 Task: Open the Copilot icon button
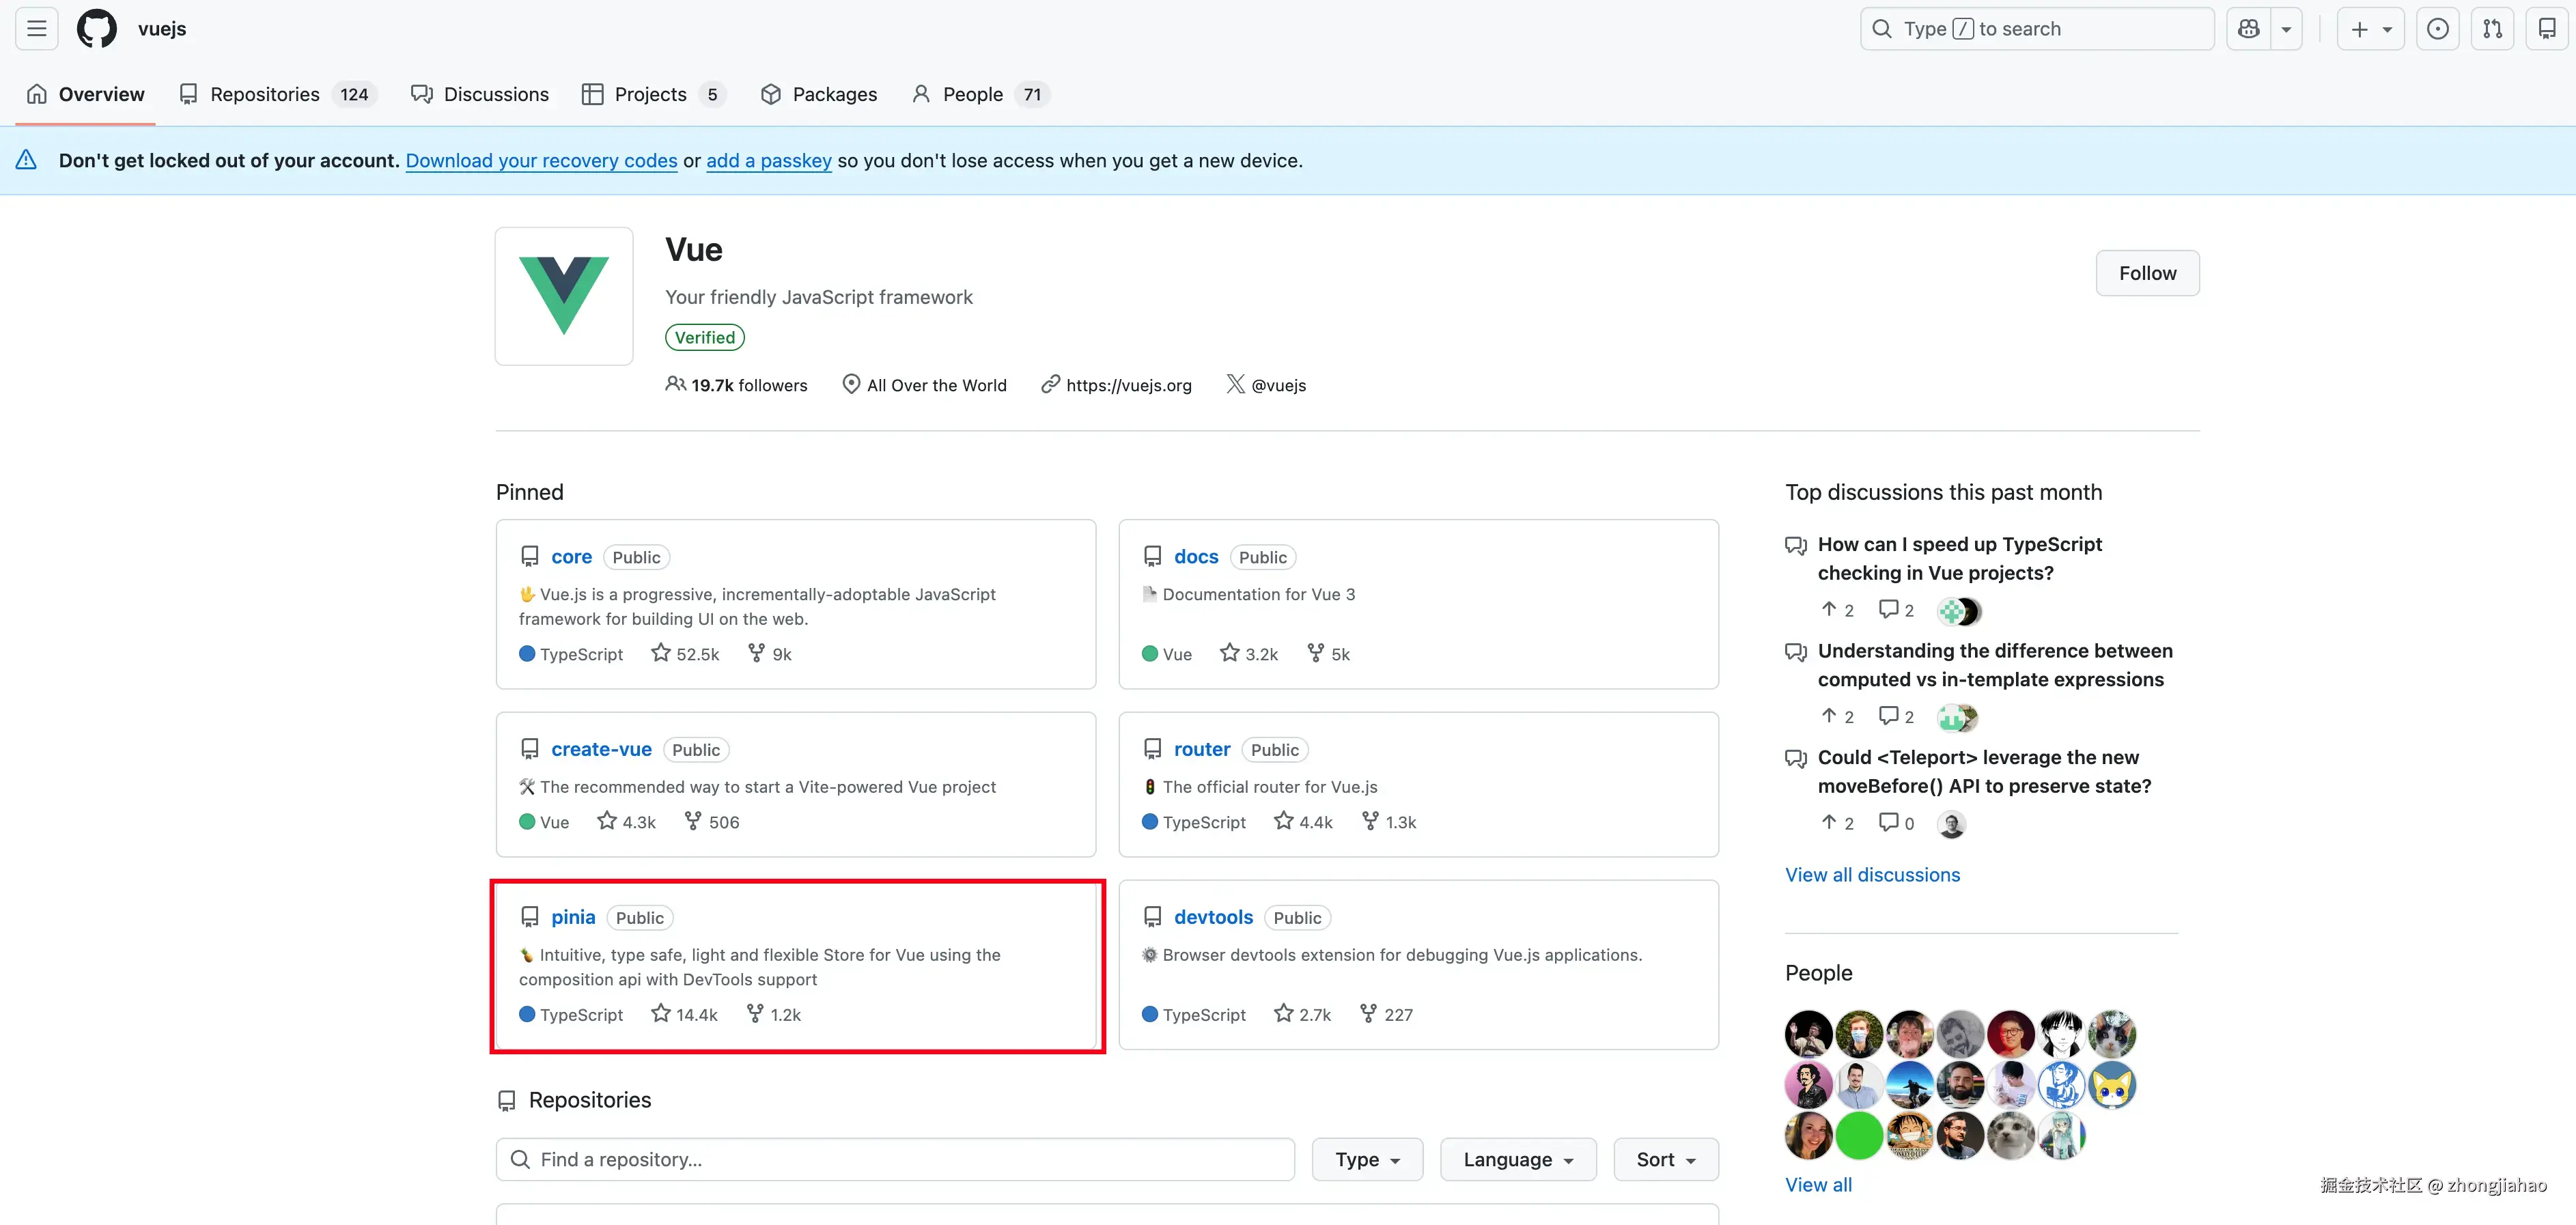pos(2249,29)
